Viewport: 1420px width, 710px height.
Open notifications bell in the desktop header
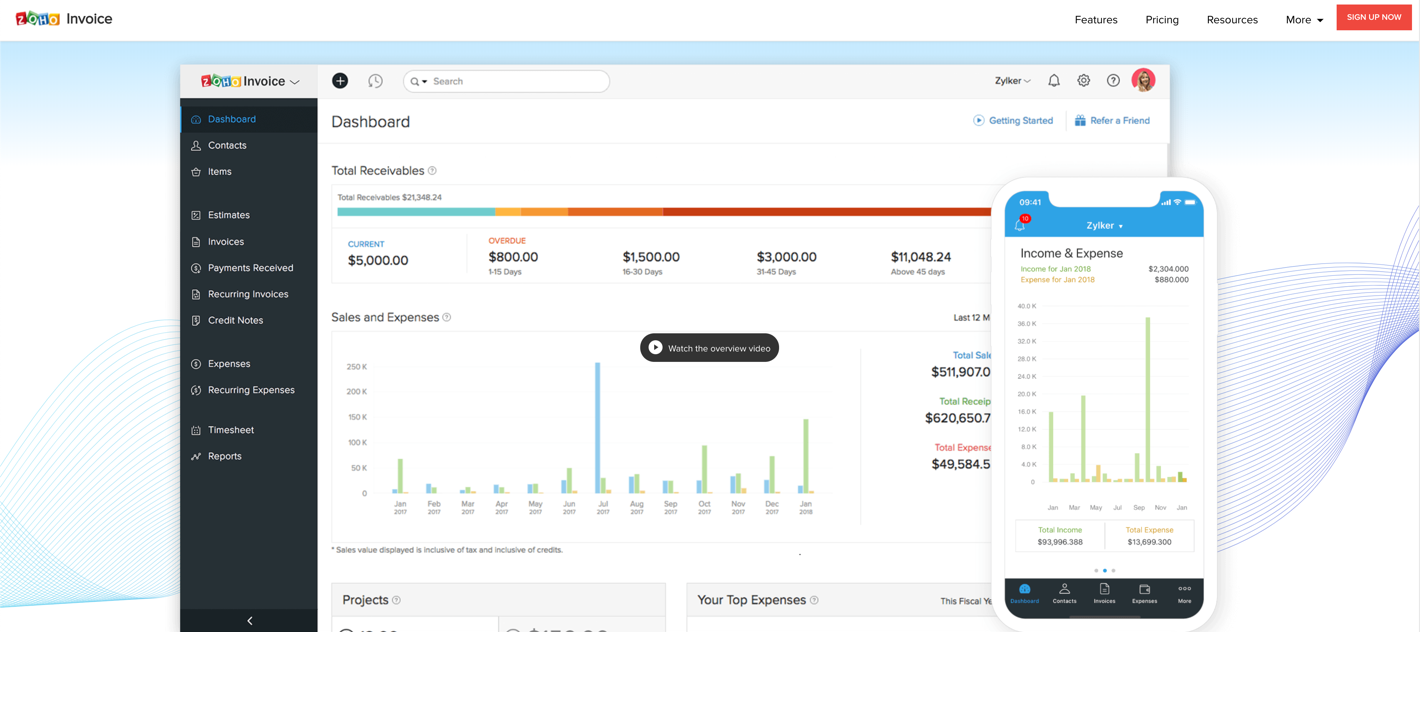pos(1054,81)
